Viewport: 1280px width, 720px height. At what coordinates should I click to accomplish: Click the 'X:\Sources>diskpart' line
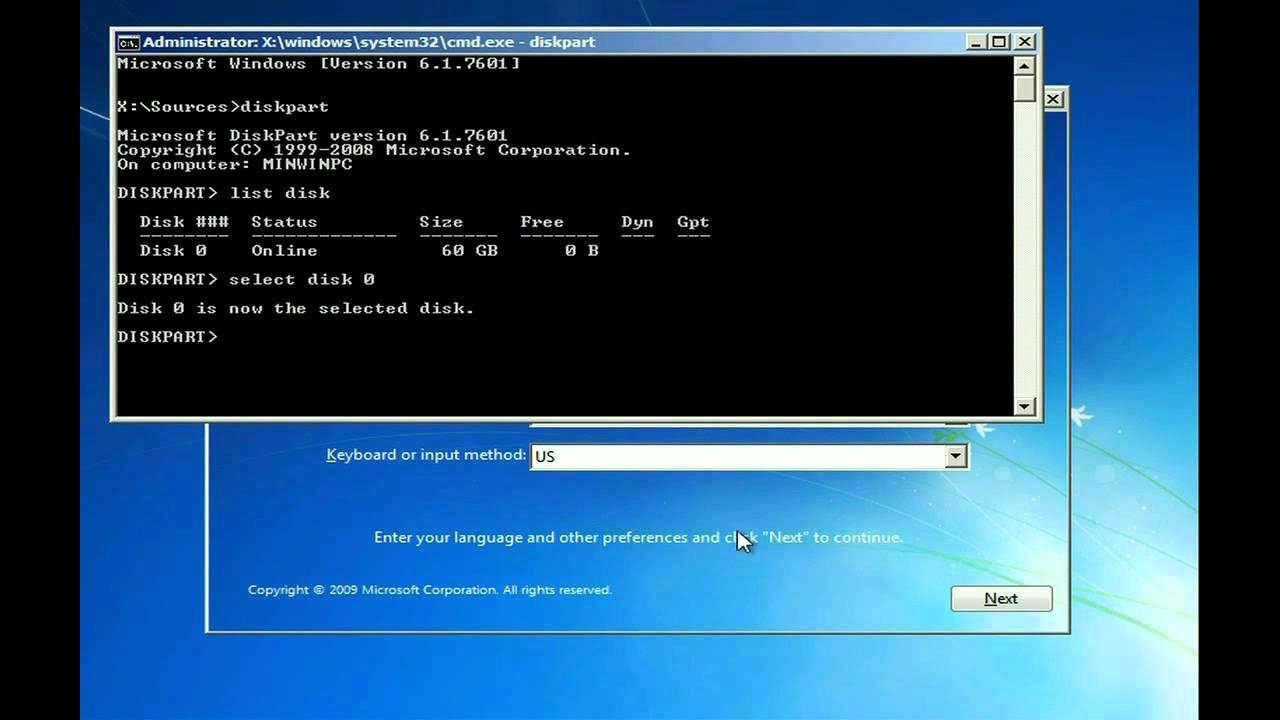point(223,107)
